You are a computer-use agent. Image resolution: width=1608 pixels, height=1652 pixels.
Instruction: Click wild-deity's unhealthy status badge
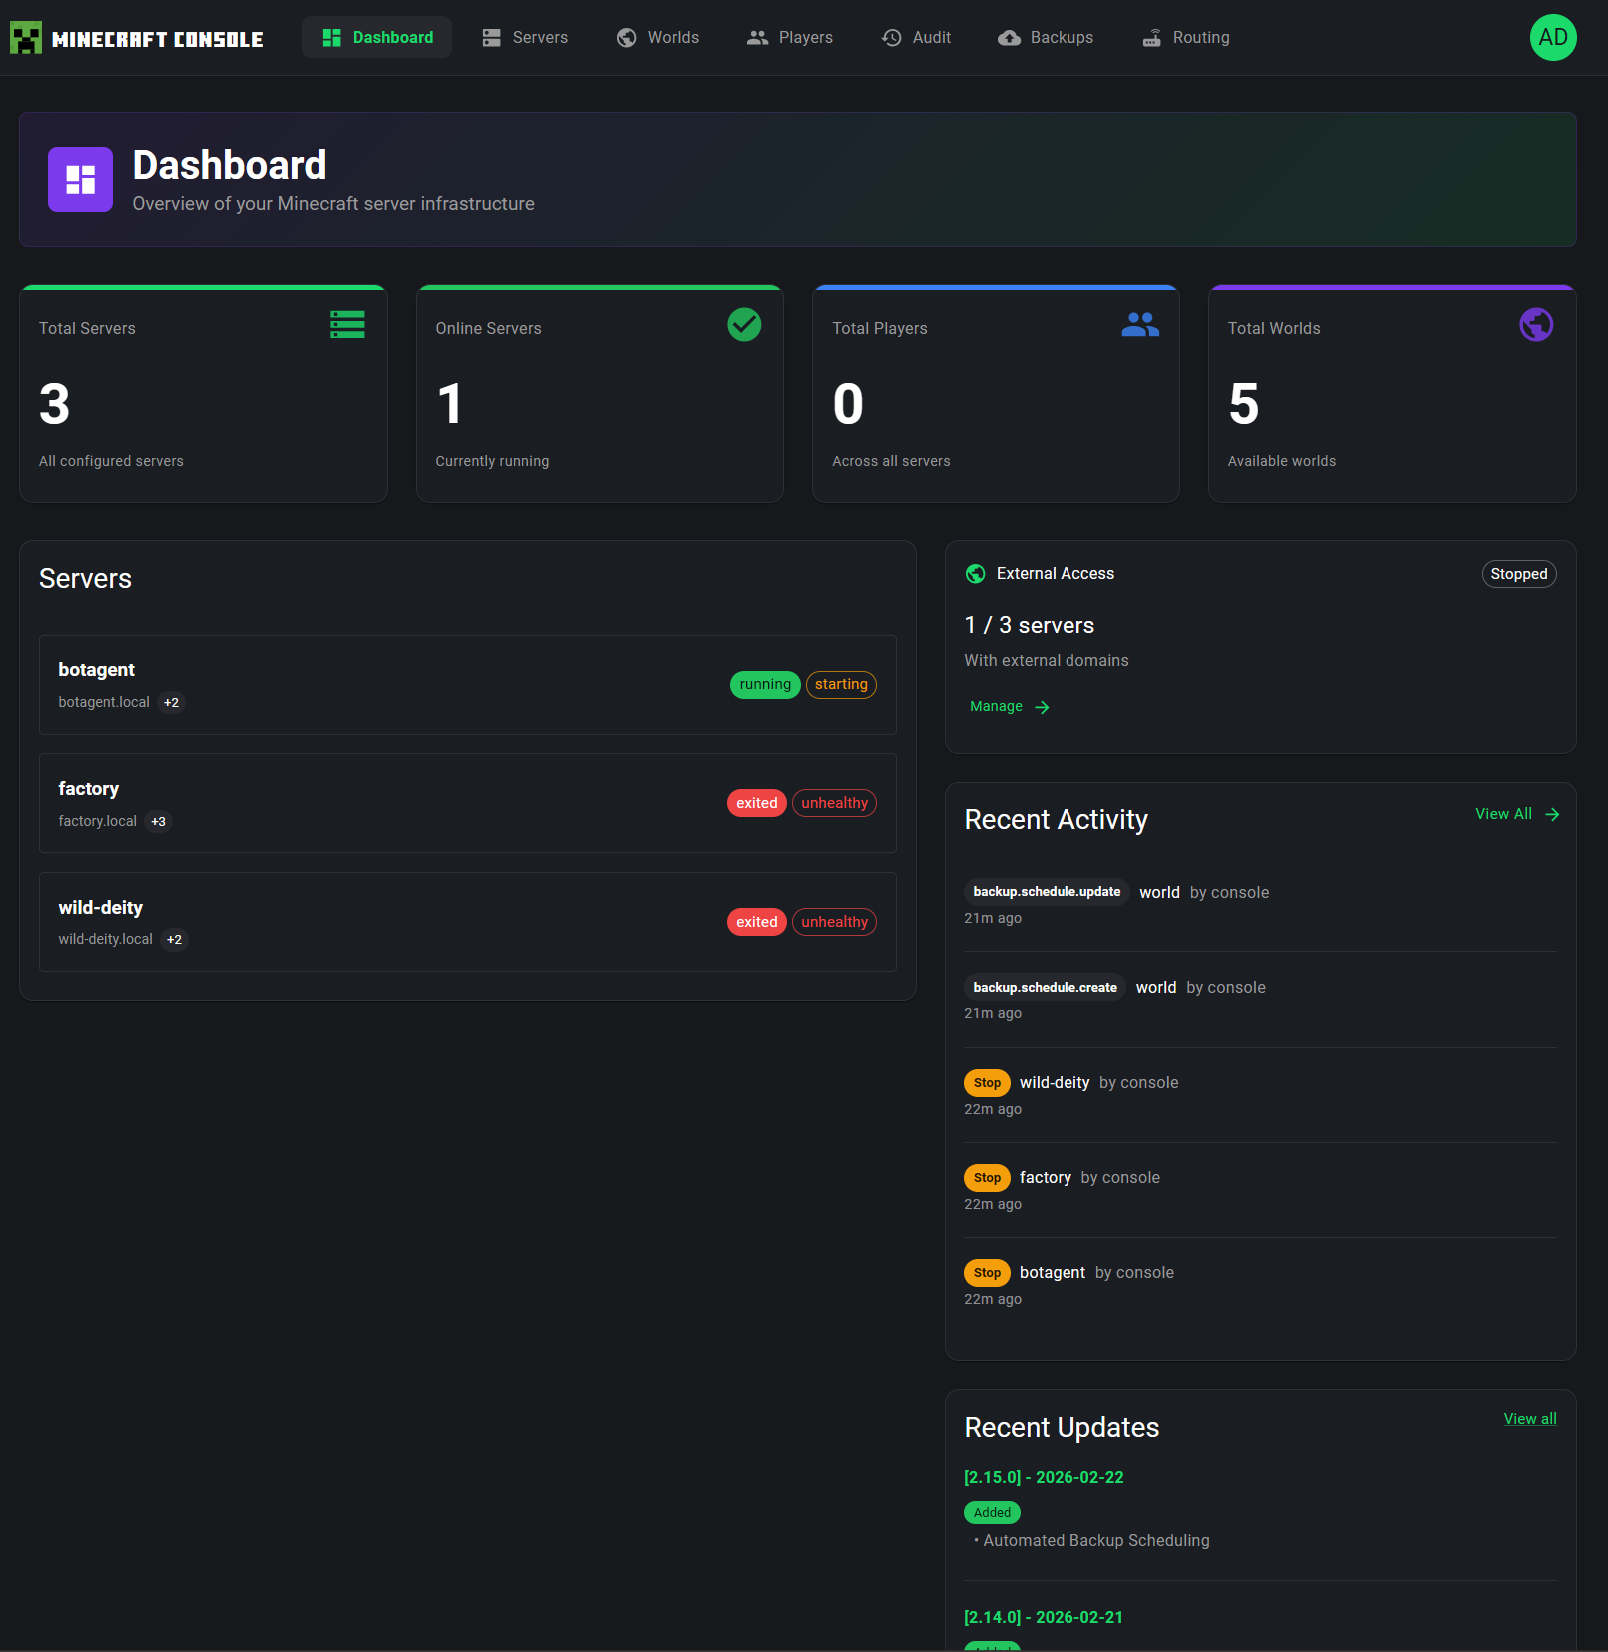(834, 922)
